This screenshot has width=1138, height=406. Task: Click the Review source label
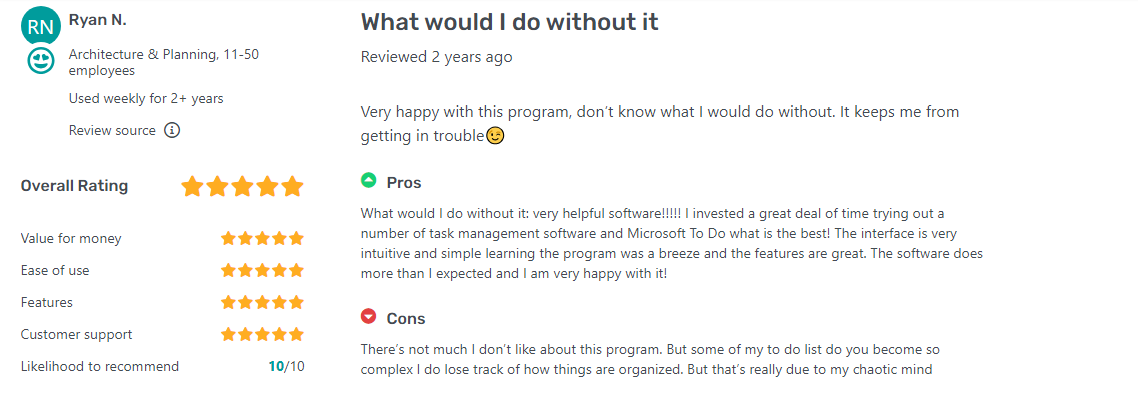click(x=112, y=130)
